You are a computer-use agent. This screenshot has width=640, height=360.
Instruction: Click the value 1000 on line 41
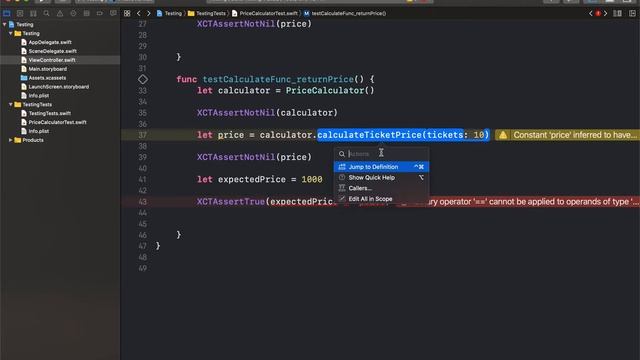tap(312, 180)
